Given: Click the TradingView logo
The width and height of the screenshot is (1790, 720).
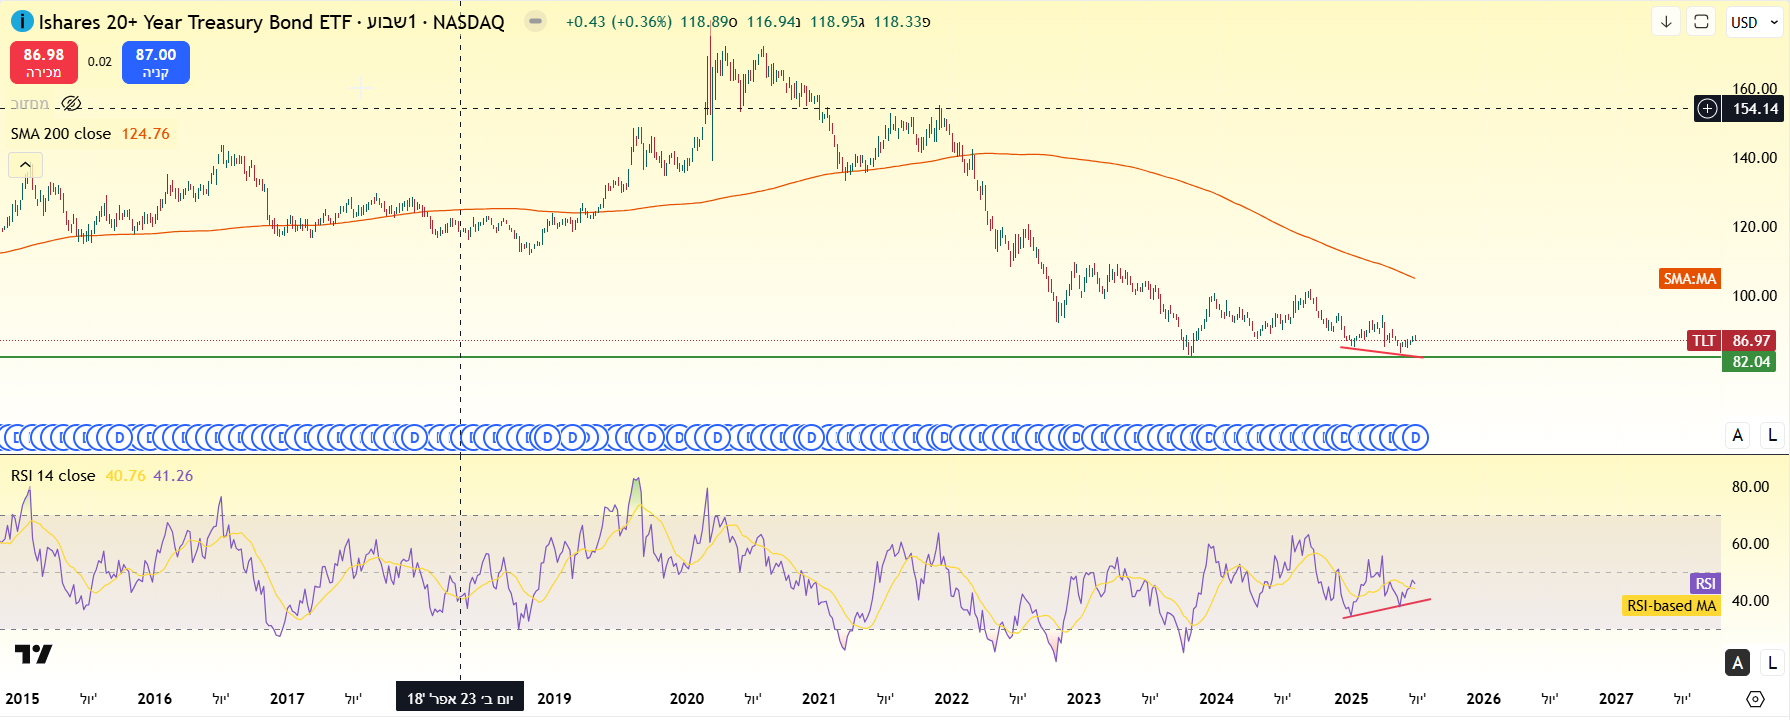Looking at the screenshot, I should point(33,654).
